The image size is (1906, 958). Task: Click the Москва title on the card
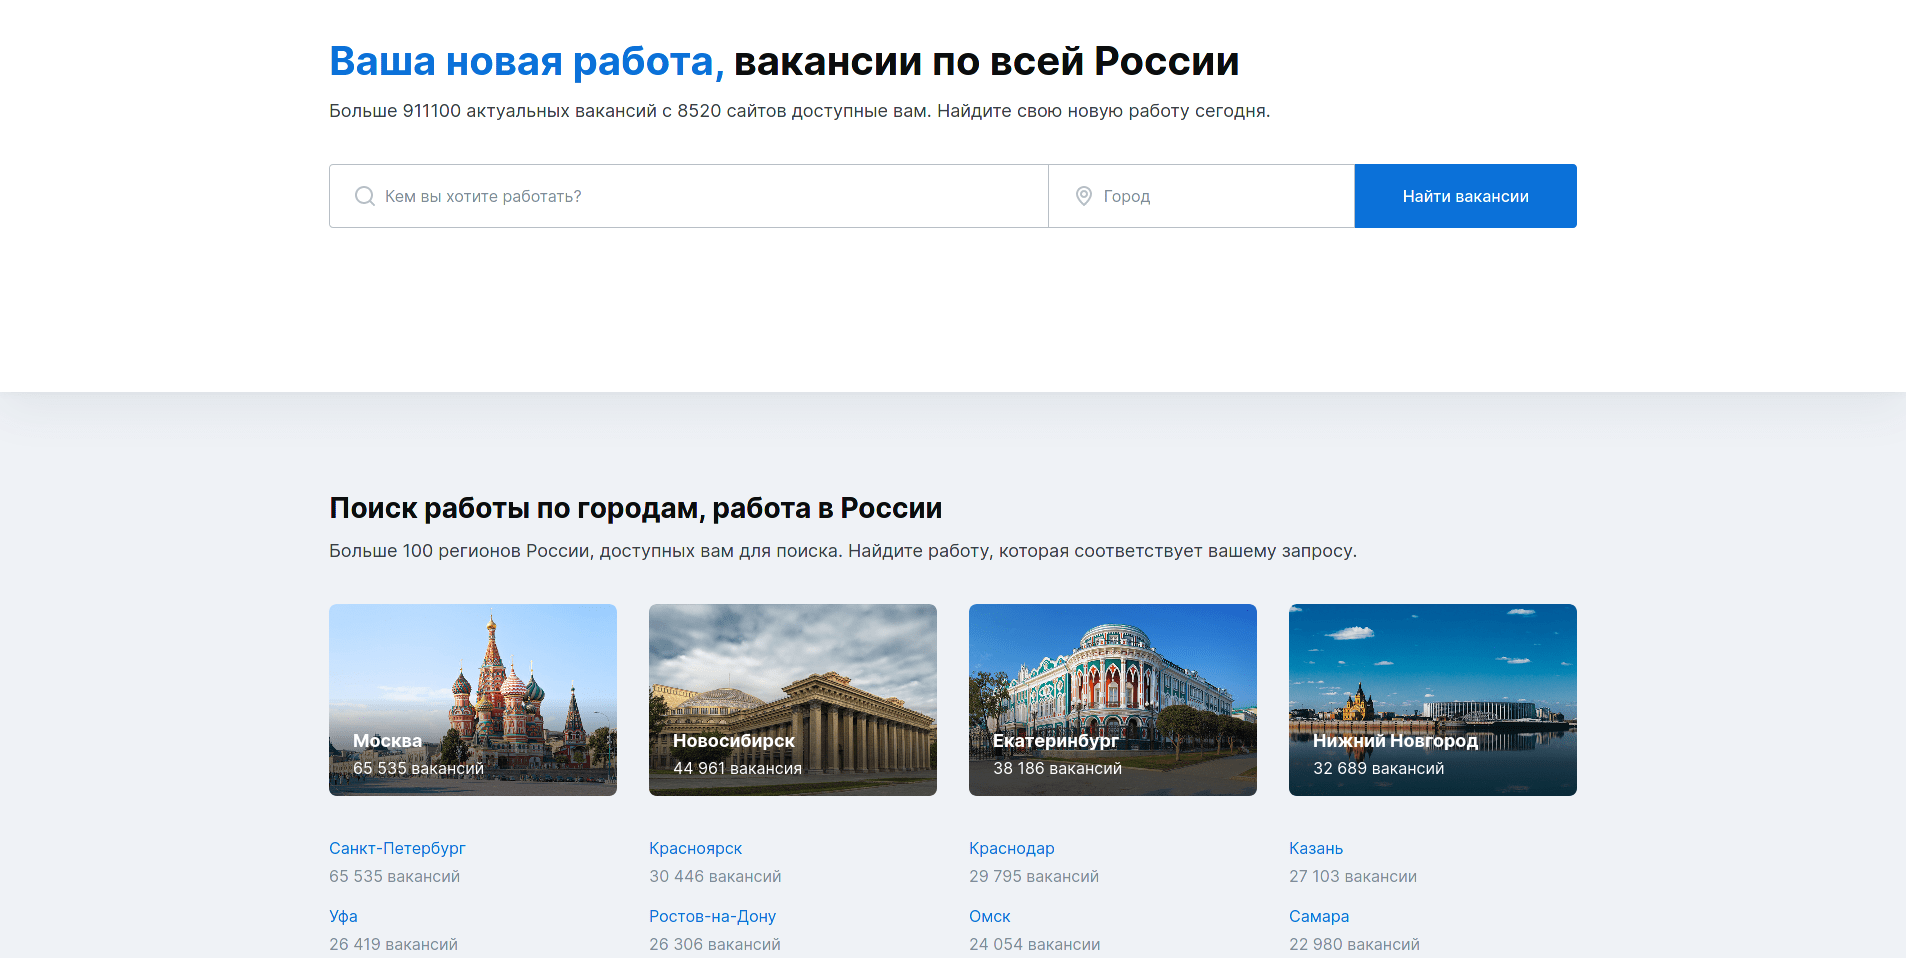(387, 741)
